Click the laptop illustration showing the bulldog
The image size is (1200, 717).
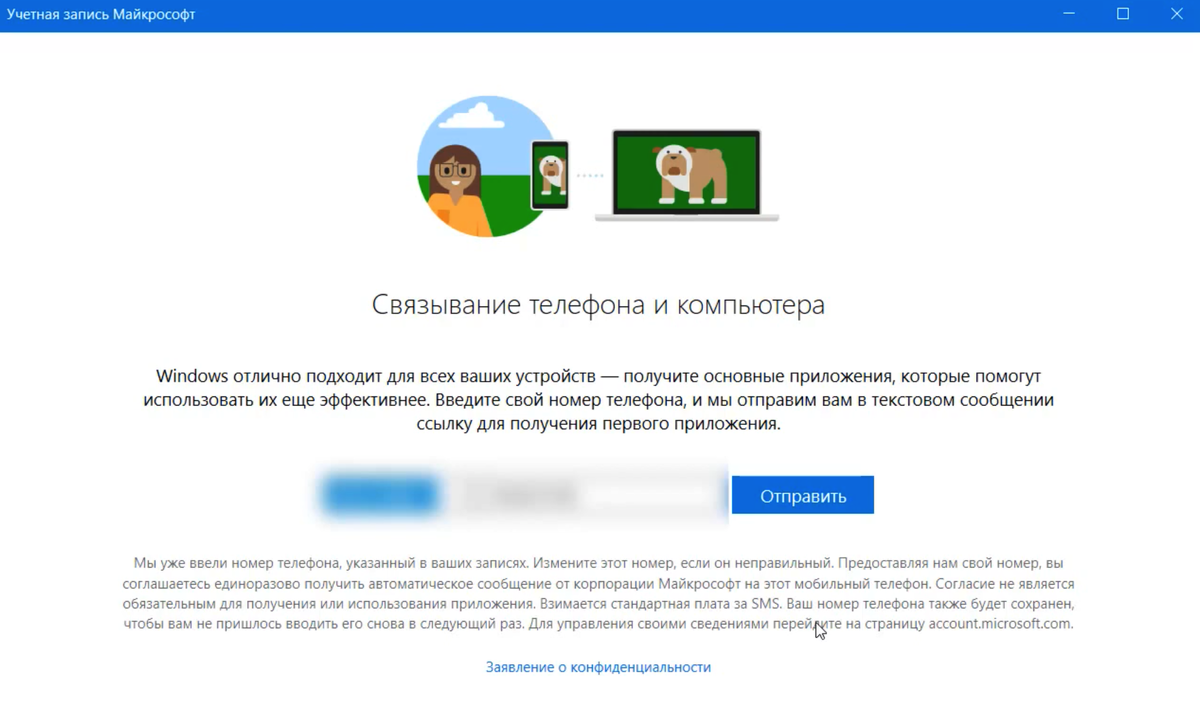[687, 175]
